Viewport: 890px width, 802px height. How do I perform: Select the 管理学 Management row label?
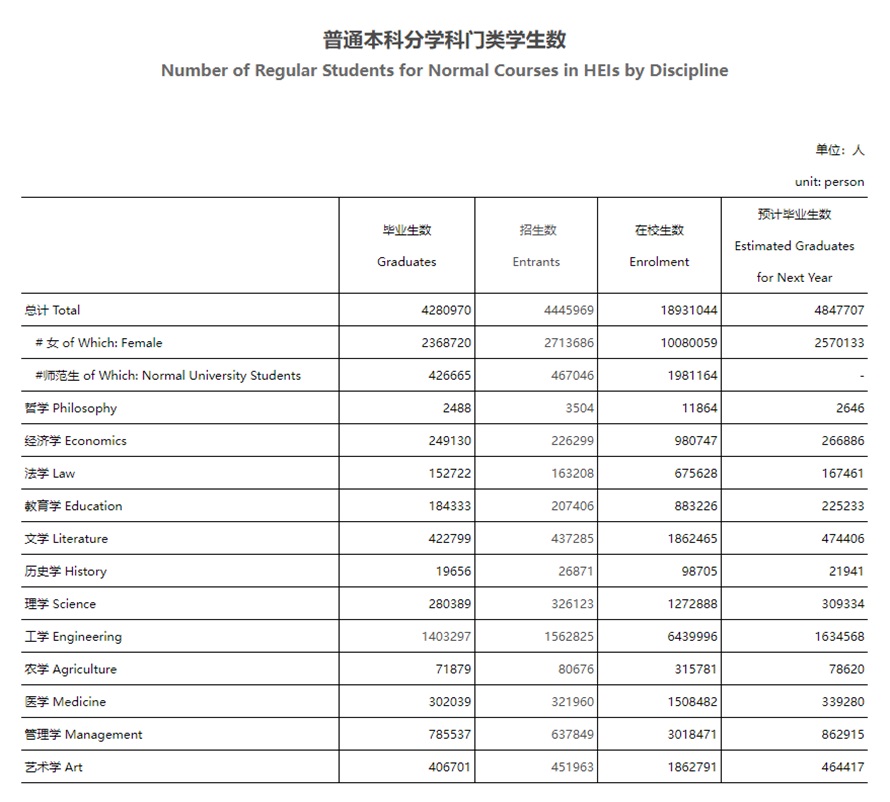pyautogui.click(x=83, y=734)
